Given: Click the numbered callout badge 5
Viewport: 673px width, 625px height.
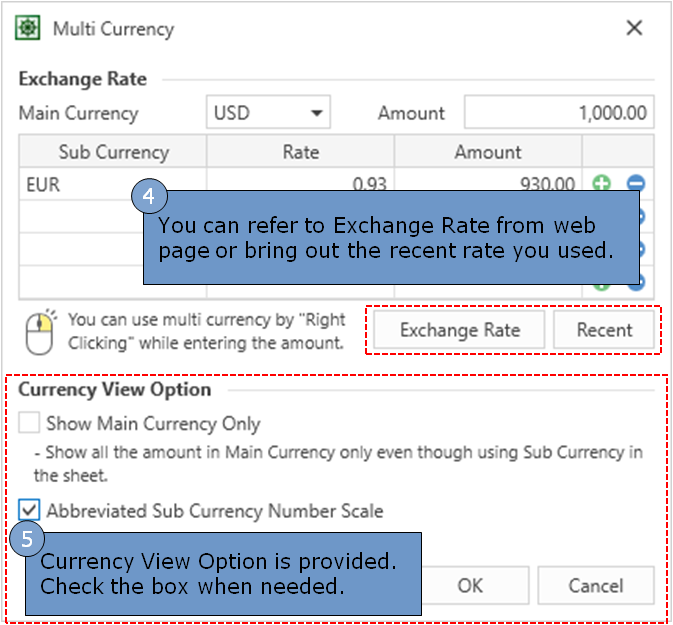Looking at the screenshot, I should click(x=26, y=539).
